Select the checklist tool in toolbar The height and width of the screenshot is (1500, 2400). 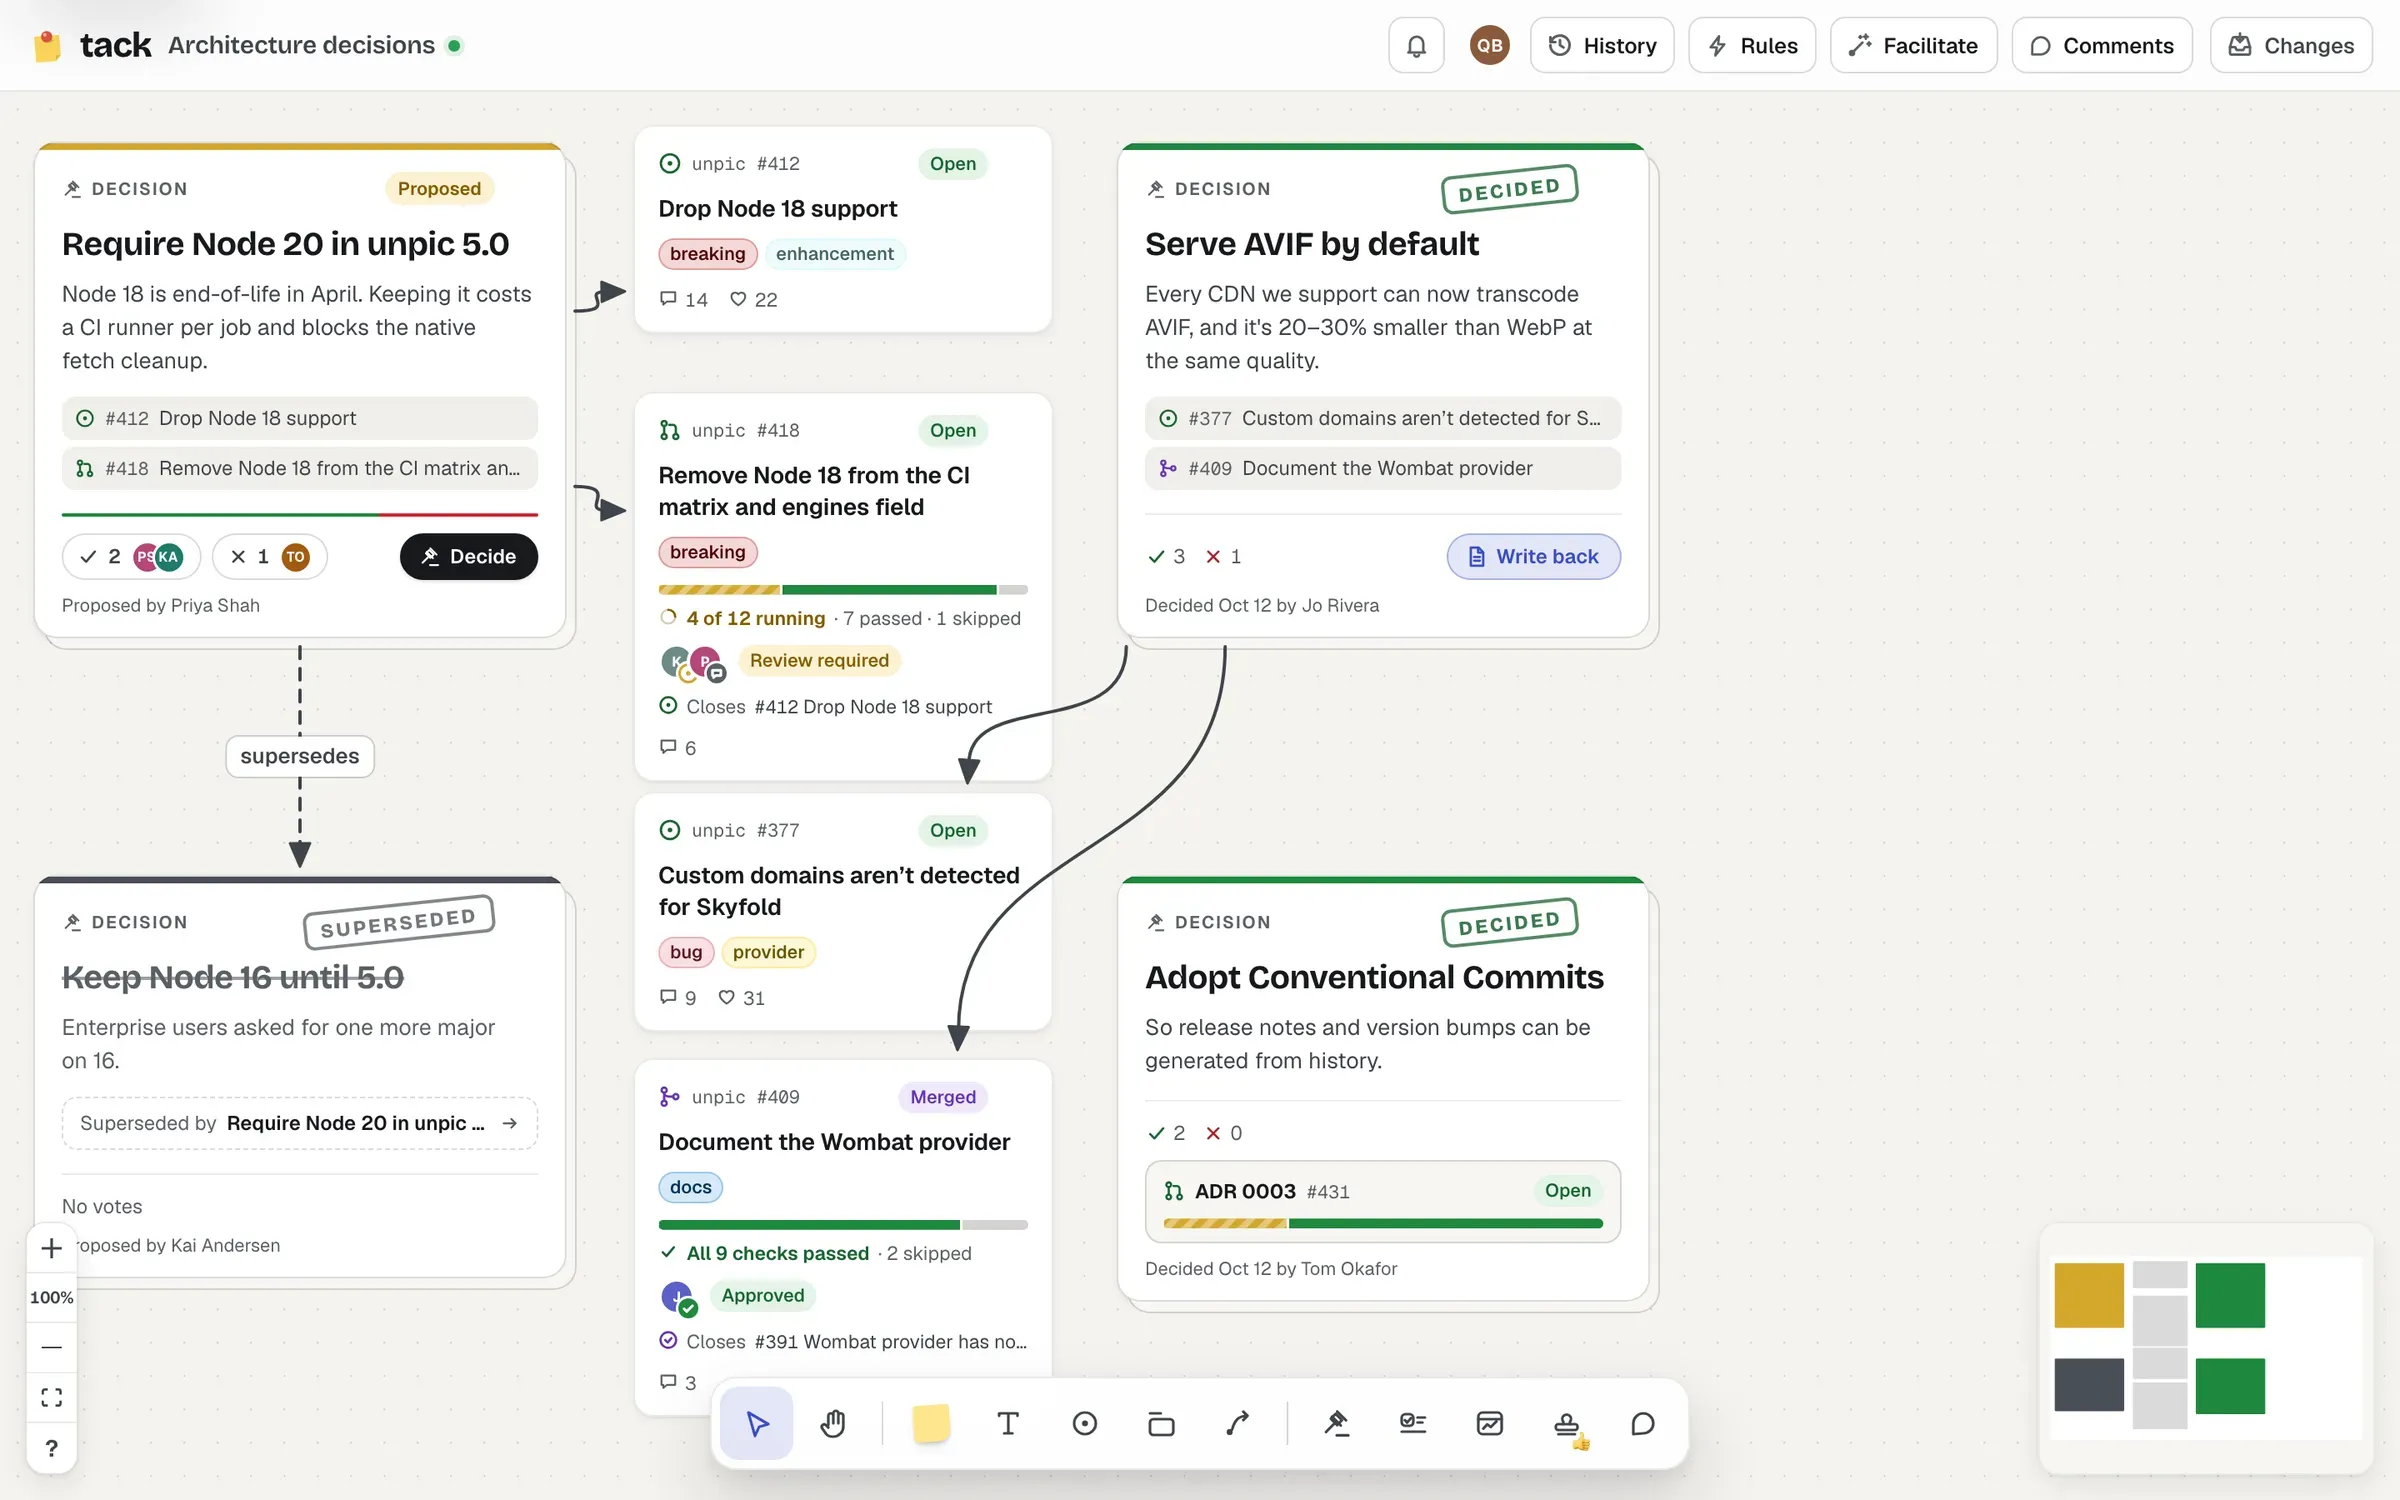click(1413, 1423)
